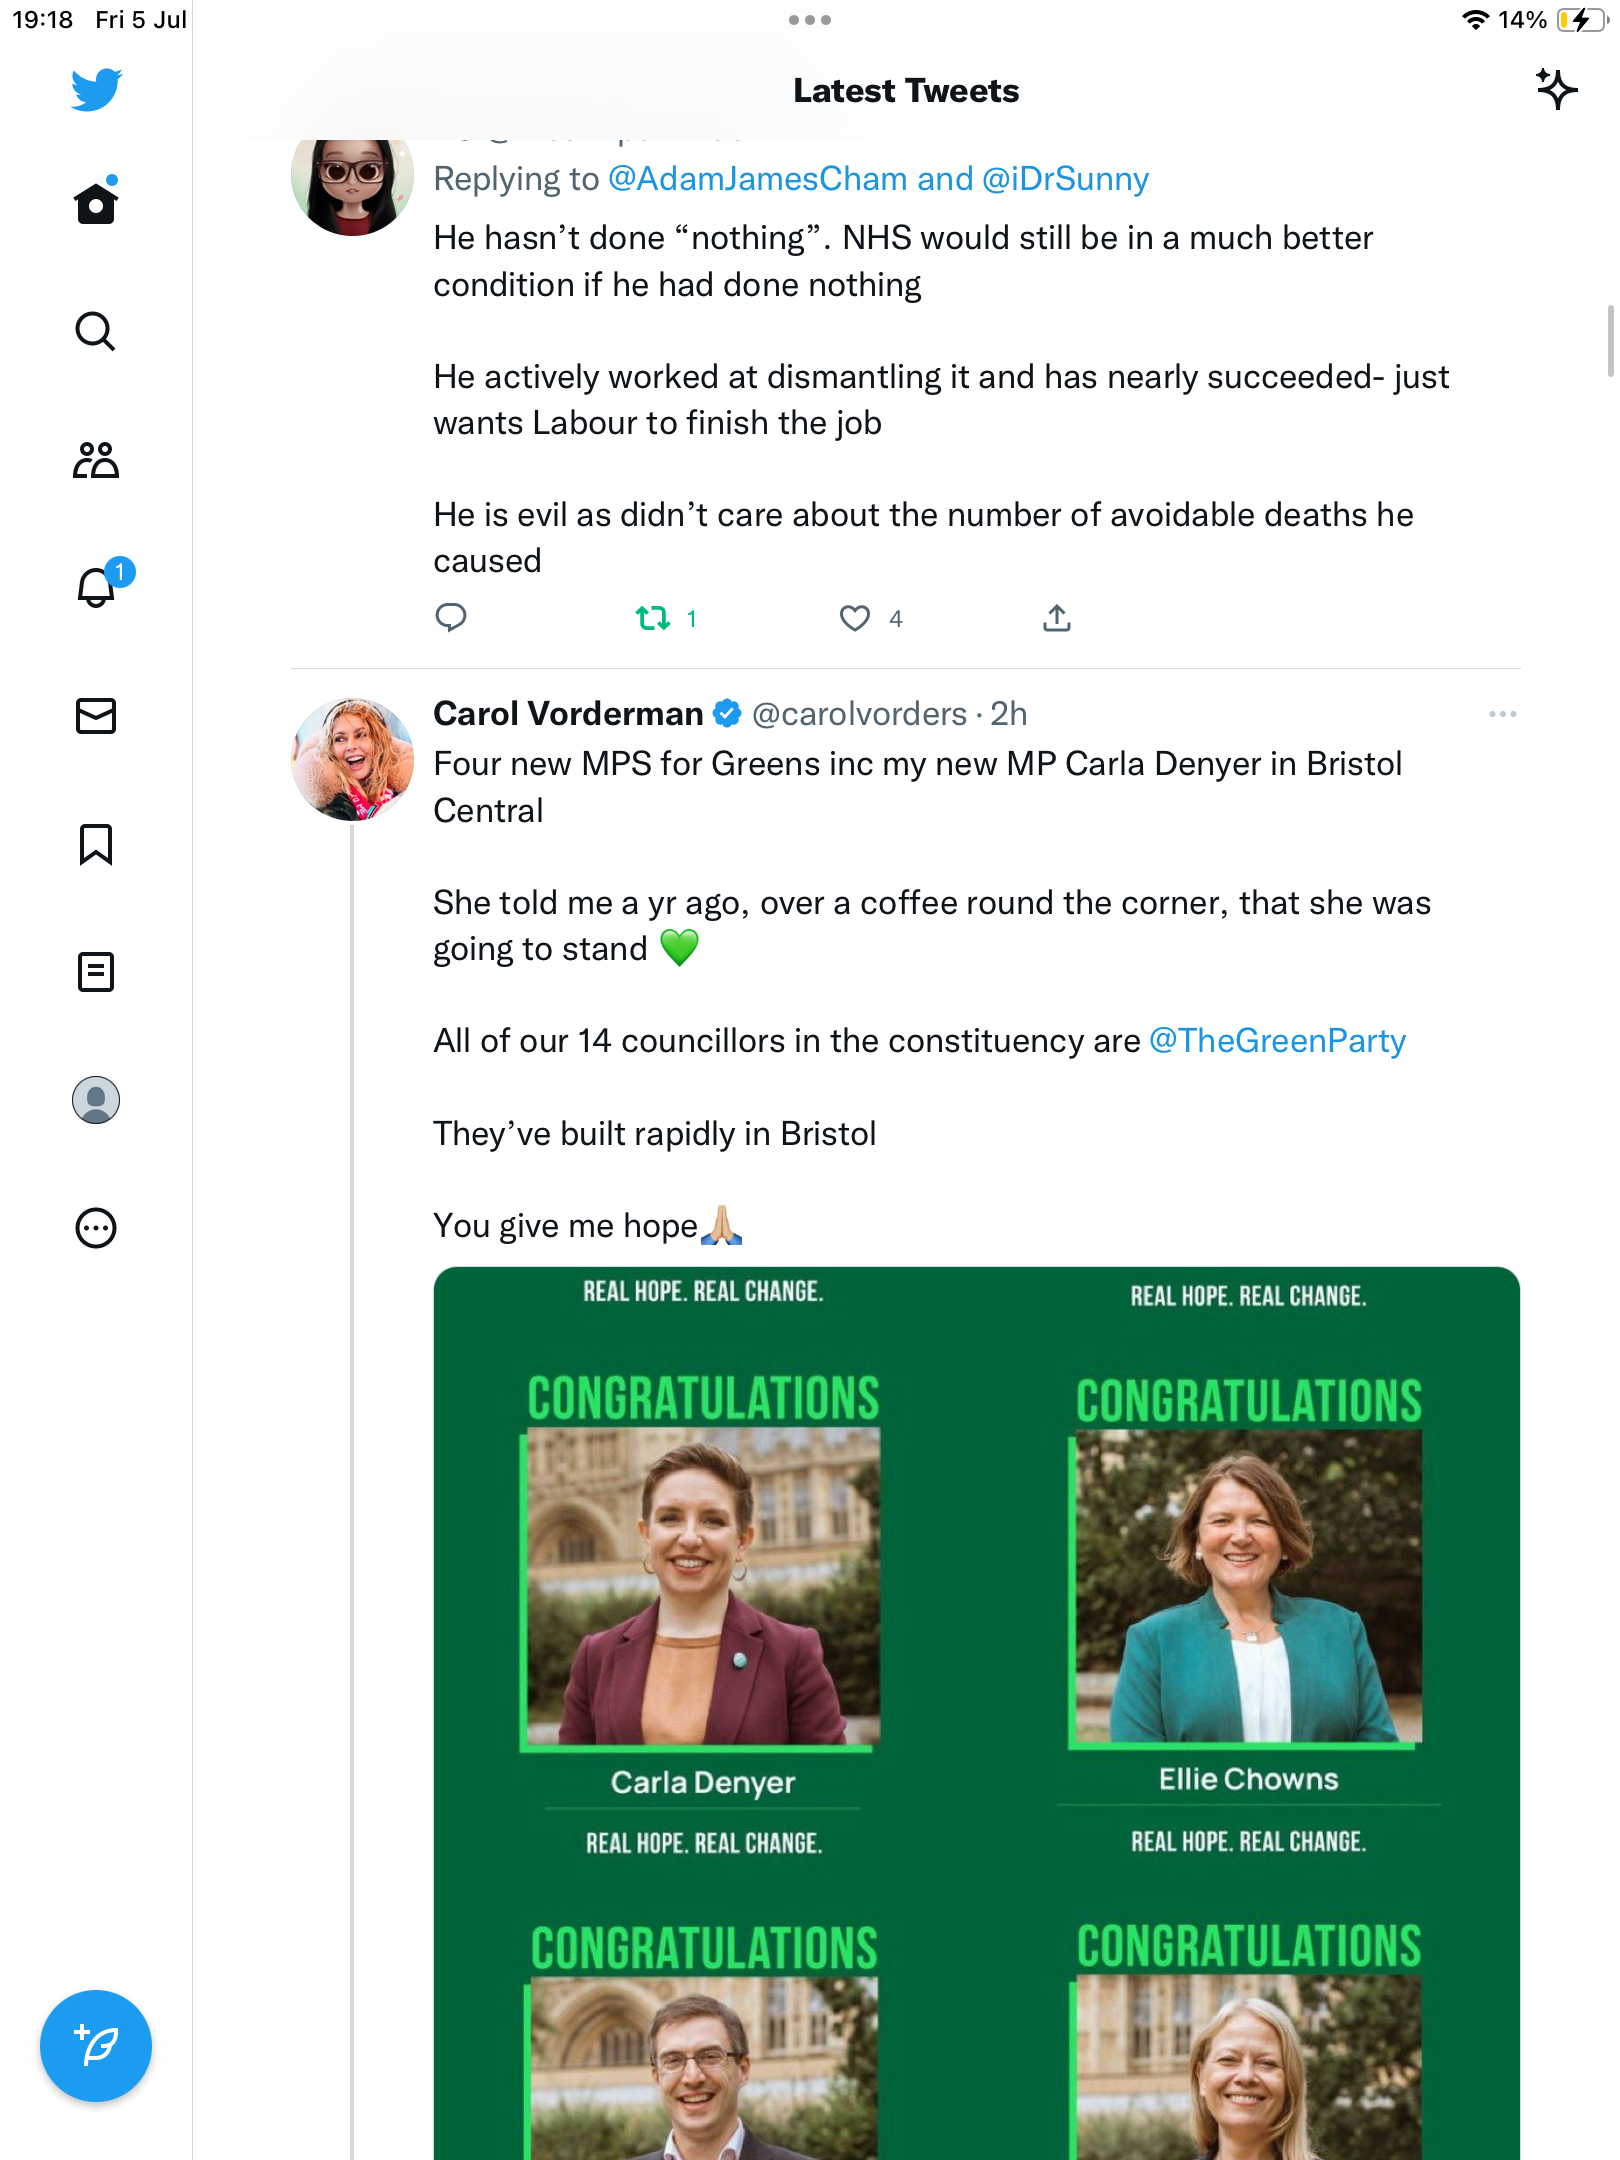
Task: Open the Profile avatar icon in sidebar
Action: click(96, 1100)
